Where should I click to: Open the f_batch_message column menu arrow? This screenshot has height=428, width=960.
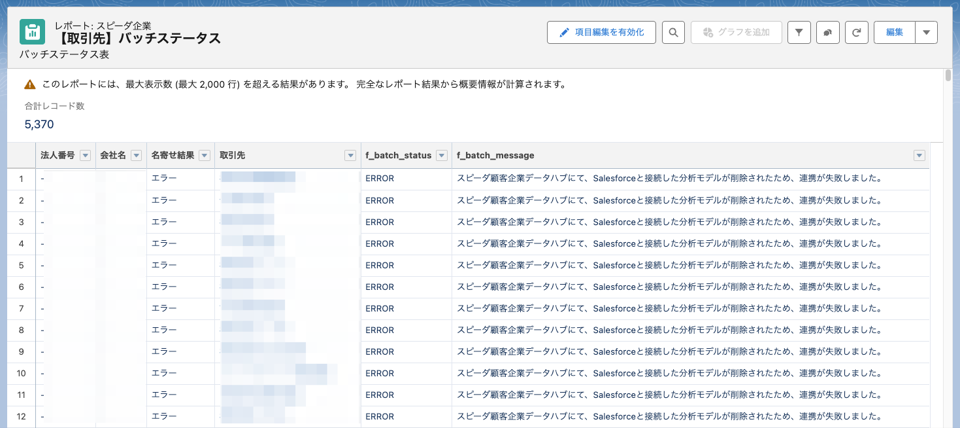pos(919,156)
